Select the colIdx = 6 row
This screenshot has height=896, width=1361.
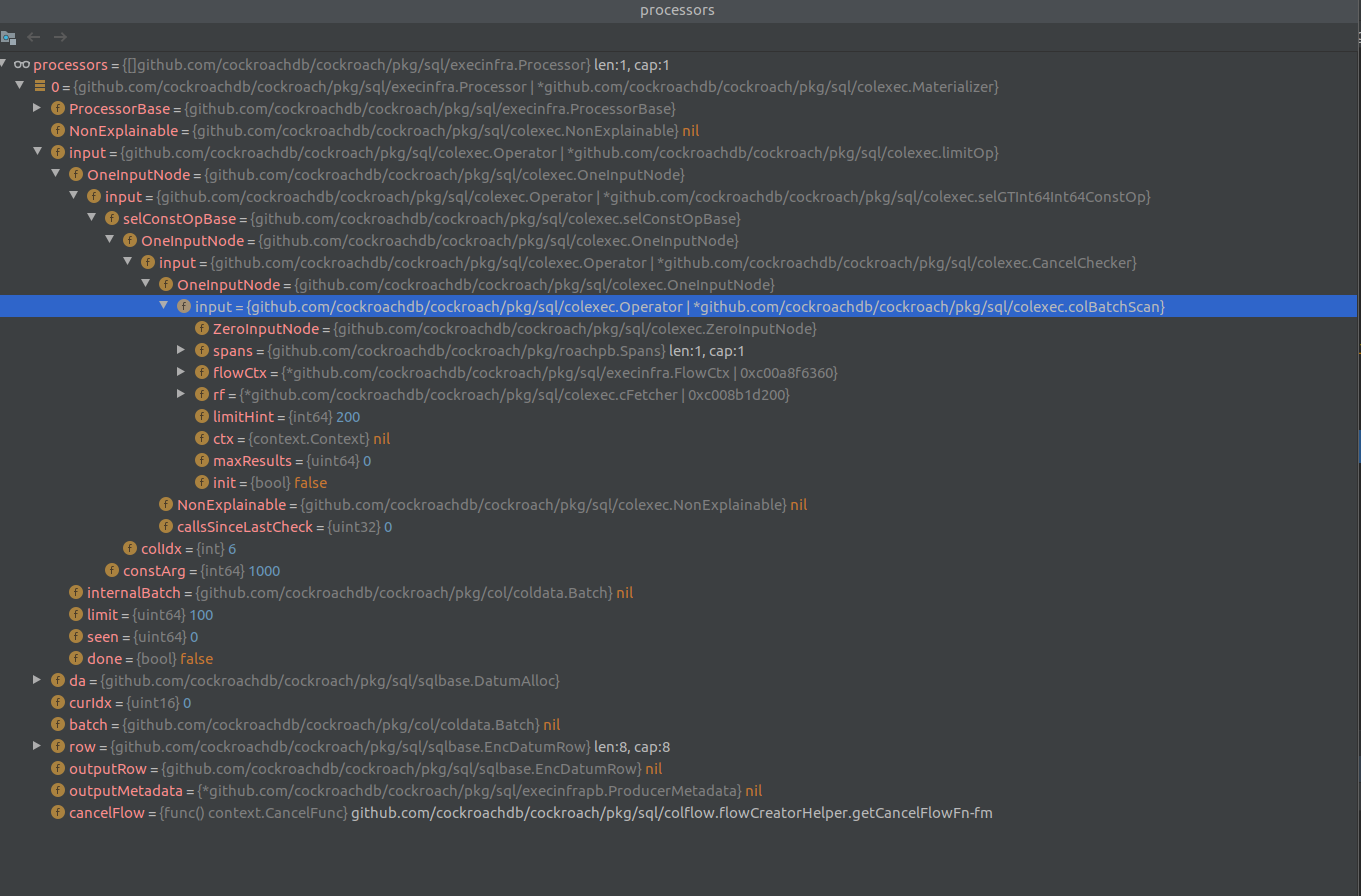(680, 548)
